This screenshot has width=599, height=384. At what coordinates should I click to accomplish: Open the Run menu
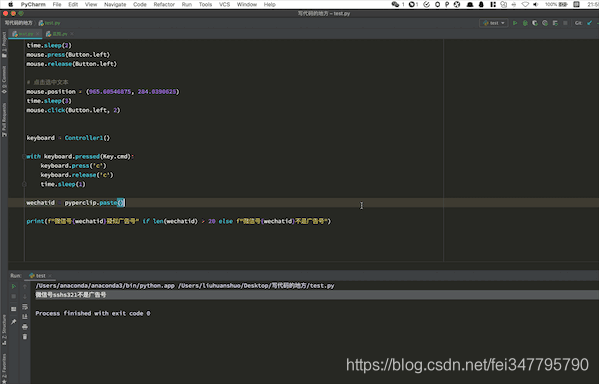(x=187, y=5)
